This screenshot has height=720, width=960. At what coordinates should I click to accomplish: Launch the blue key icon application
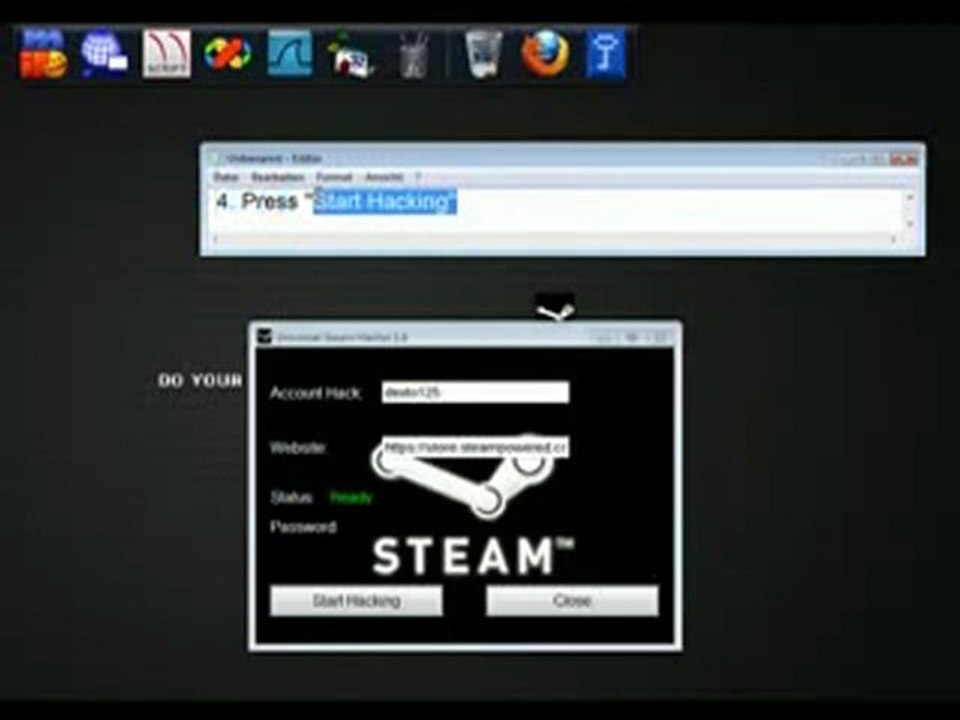(605, 54)
